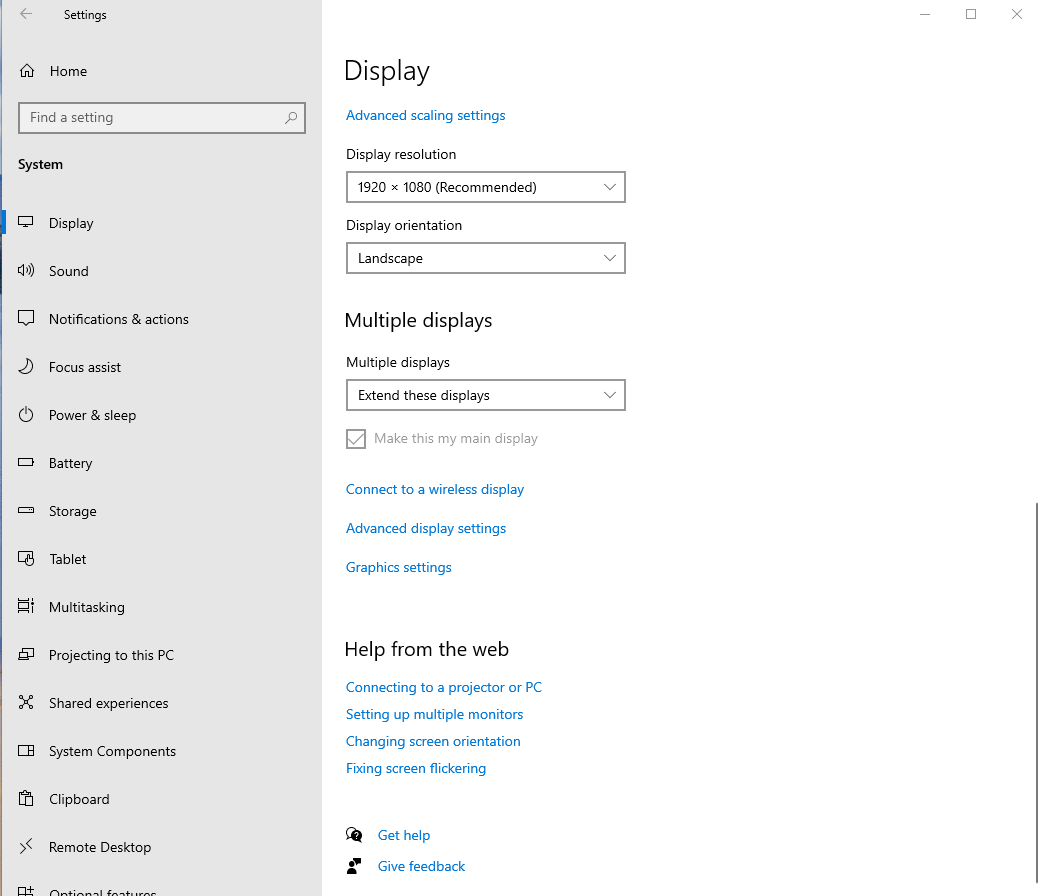Viewport: 1040px width, 896px height.
Task: Select the Remote Desktop icon
Action: (27, 847)
